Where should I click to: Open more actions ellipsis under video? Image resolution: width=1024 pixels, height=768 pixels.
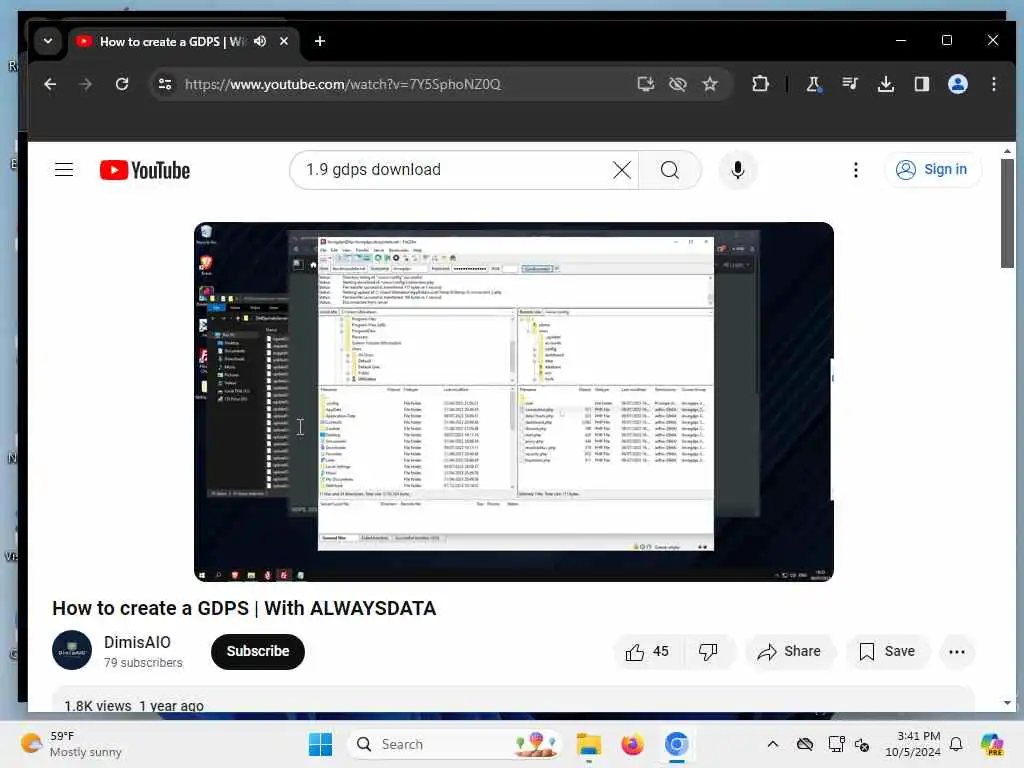pyautogui.click(x=957, y=651)
